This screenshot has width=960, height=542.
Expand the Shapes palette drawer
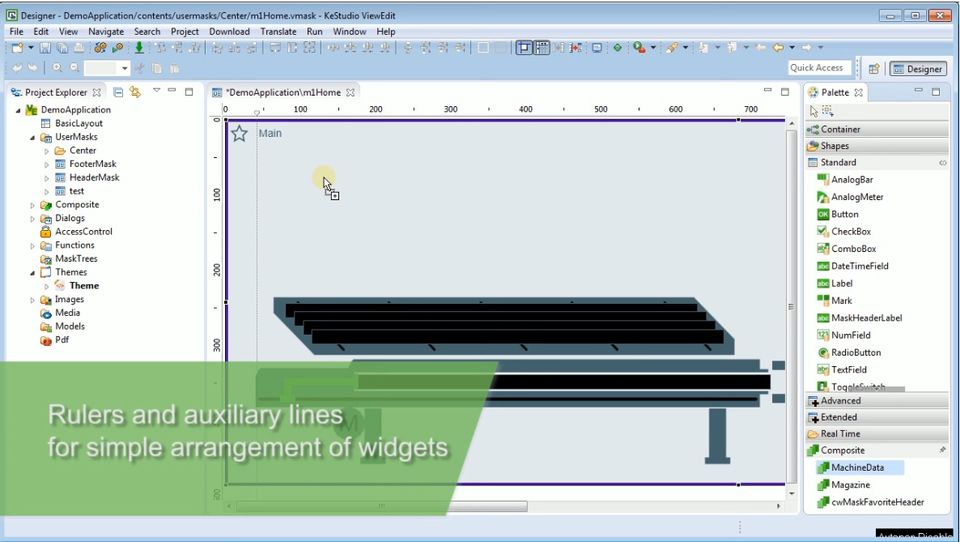[x=877, y=146]
